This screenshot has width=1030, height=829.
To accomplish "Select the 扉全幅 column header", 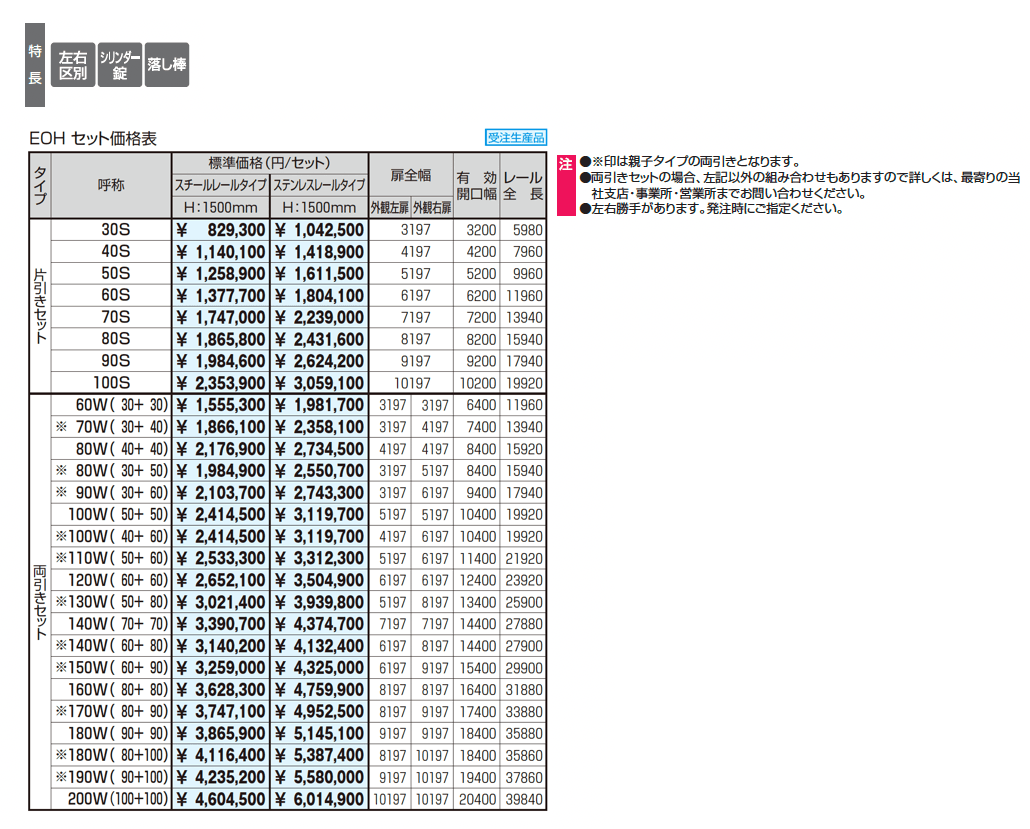I will (x=411, y=175).
